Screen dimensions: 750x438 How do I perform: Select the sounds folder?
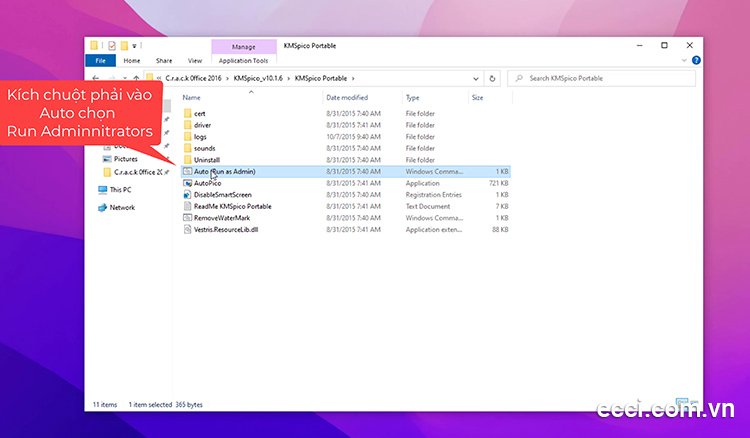204,148
